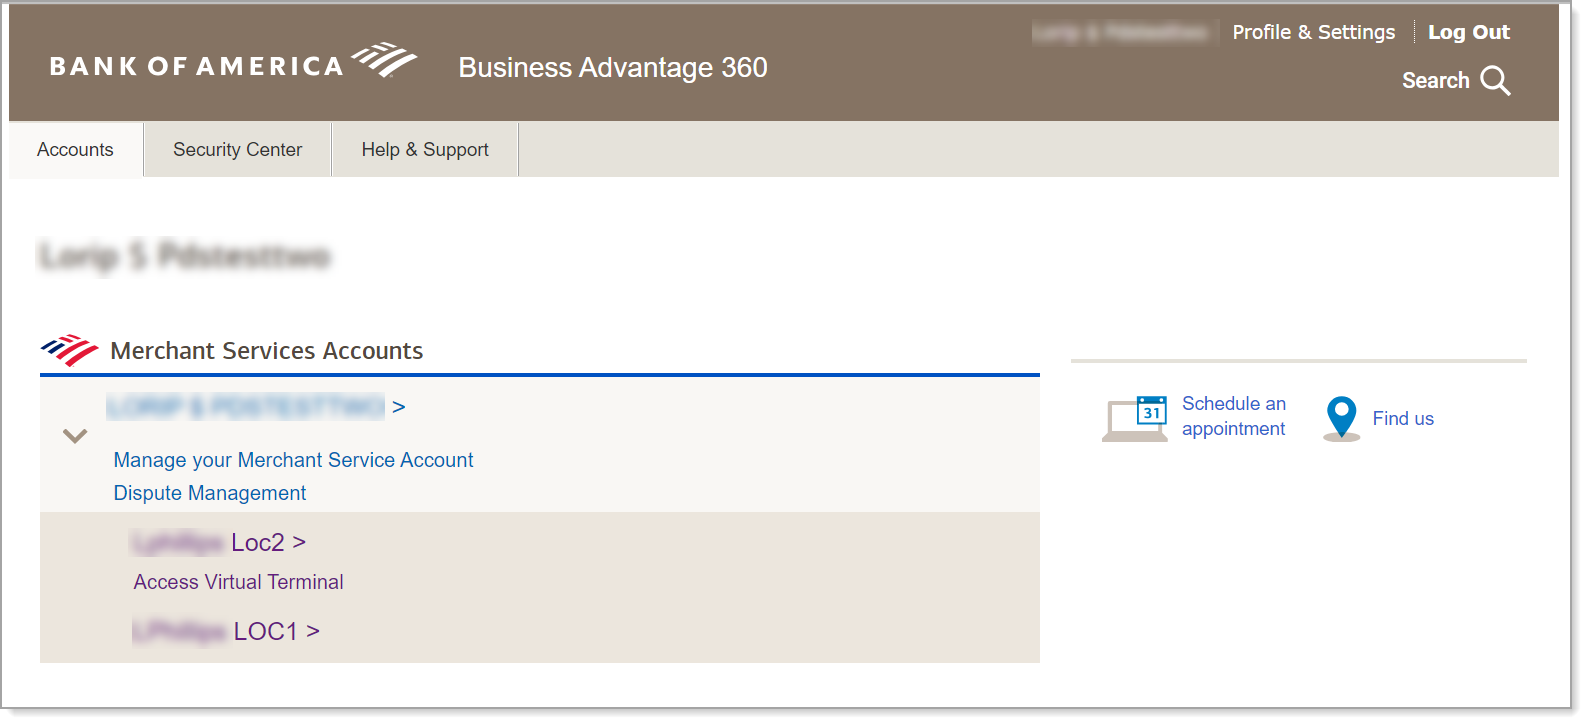This screenshot has width=1587, height=724.
Task: Click the calendar laptop icon for appointments
Action: point(1135,416)
